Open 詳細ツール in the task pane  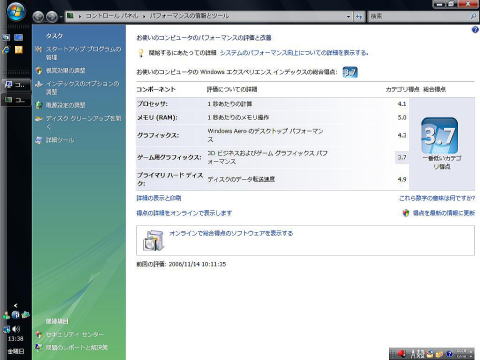click(60, 140)
